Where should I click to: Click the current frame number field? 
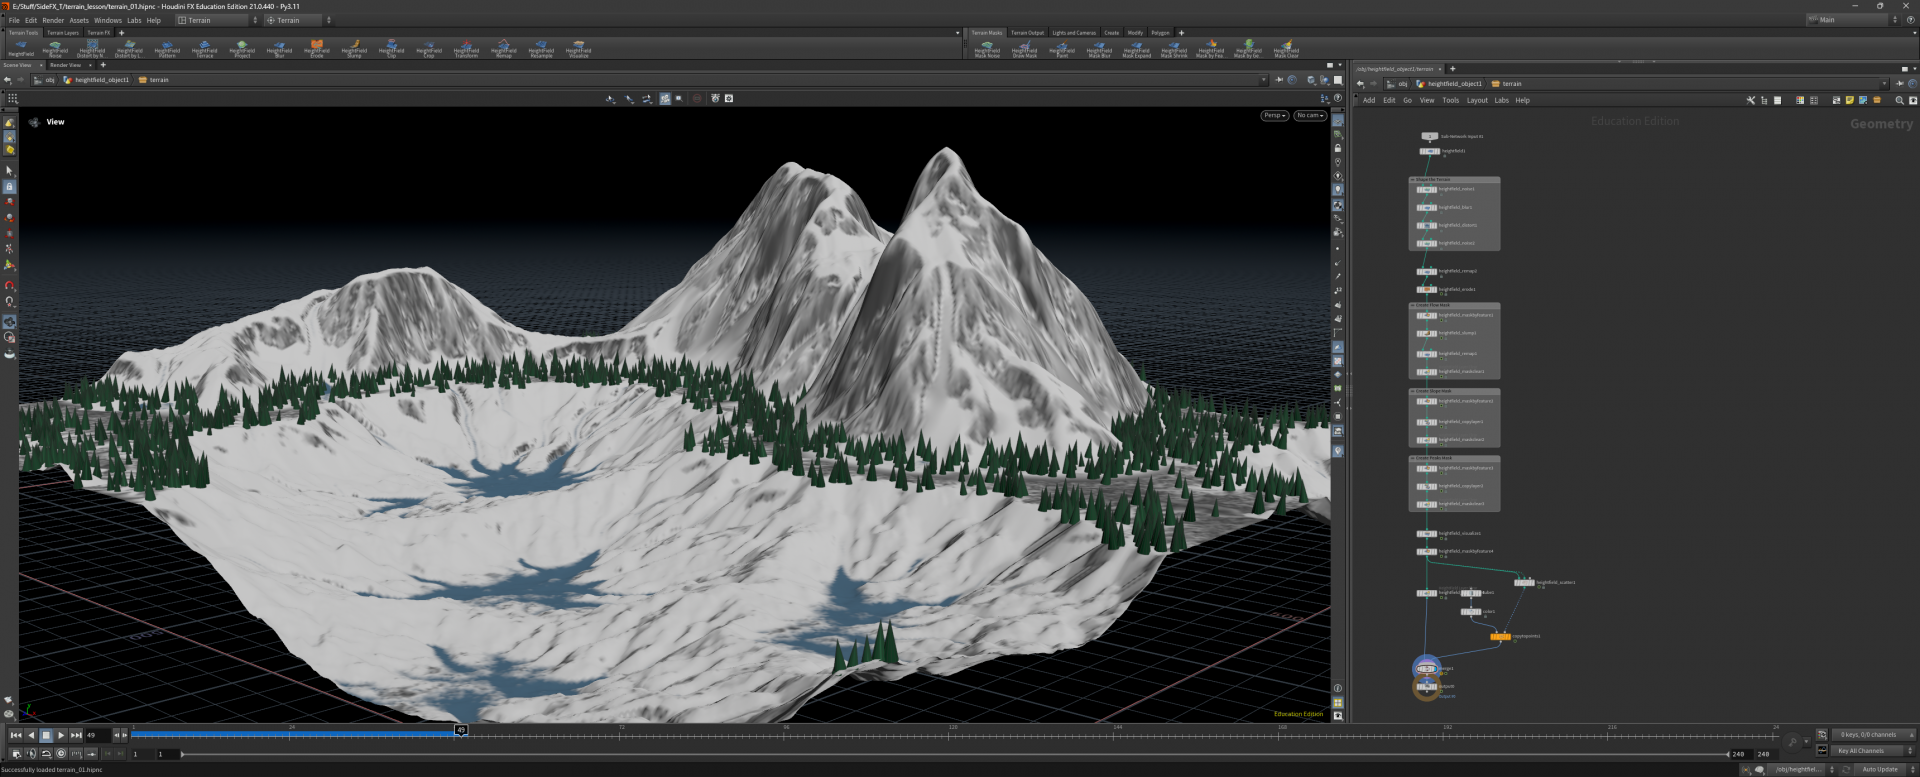97,735
